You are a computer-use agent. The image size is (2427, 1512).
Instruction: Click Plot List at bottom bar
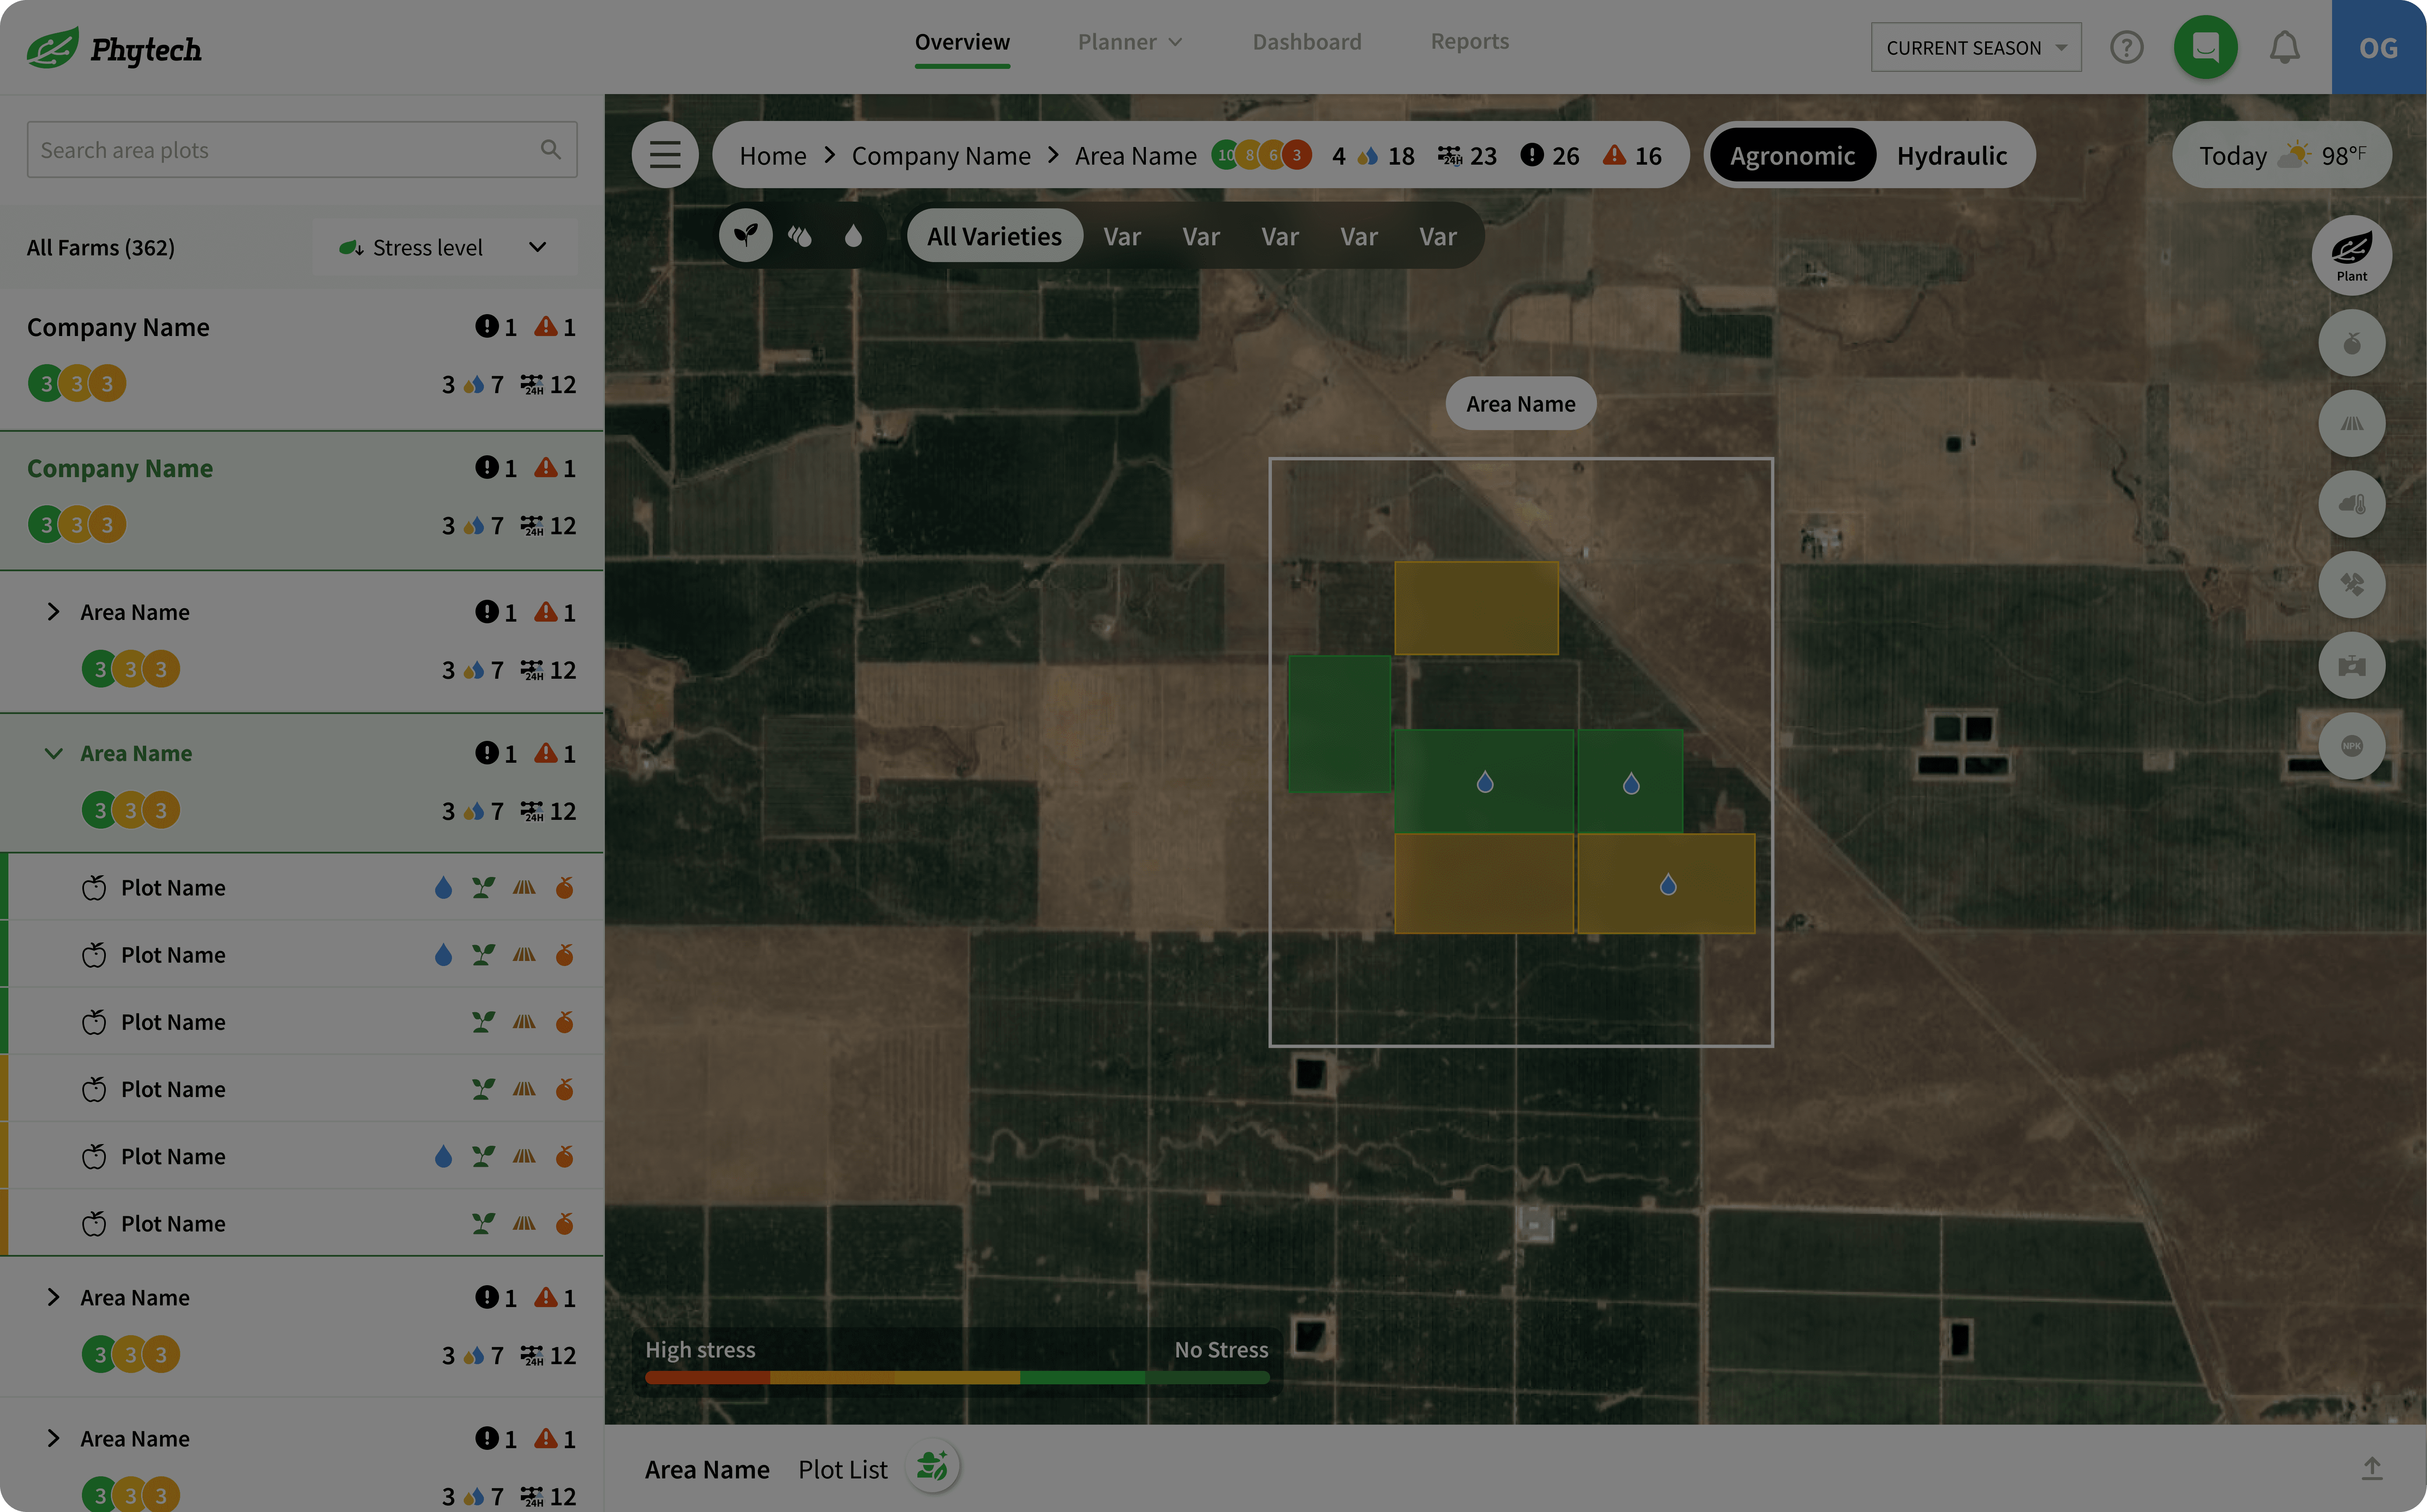click(842, 1469)
